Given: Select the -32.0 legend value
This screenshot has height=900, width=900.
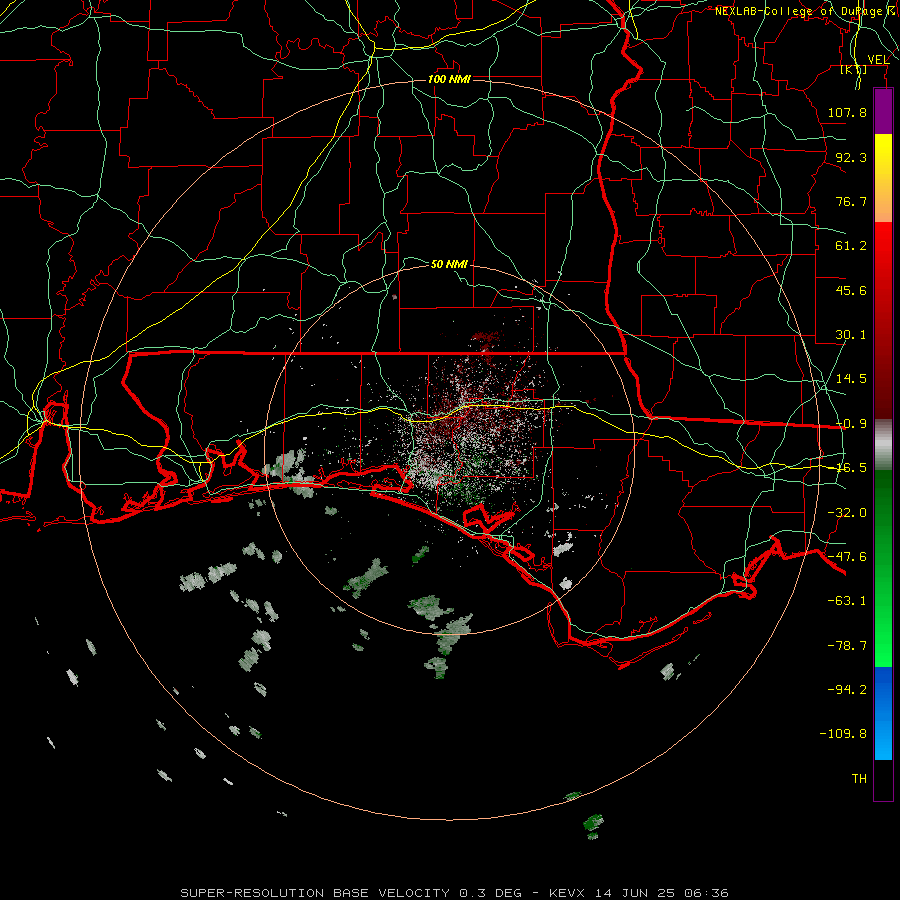Looking at the screenshot, I should point(847,513).
